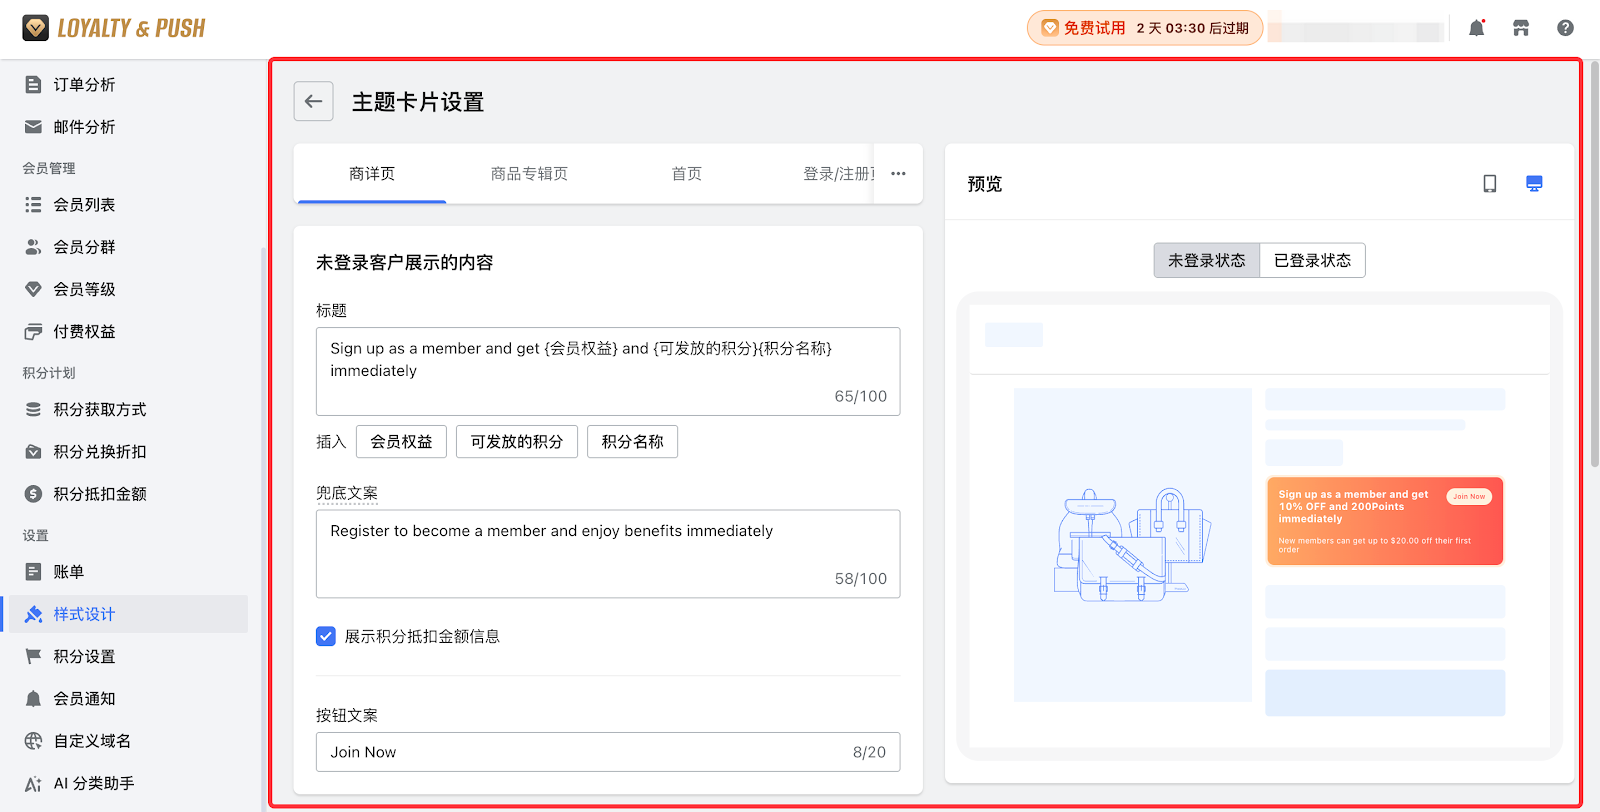
Task: Open the help question mark icon
Action: point(1565,28)
